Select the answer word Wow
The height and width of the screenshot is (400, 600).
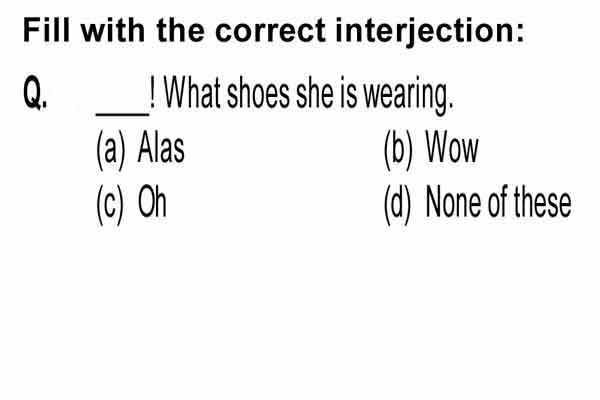pos(452,148)
